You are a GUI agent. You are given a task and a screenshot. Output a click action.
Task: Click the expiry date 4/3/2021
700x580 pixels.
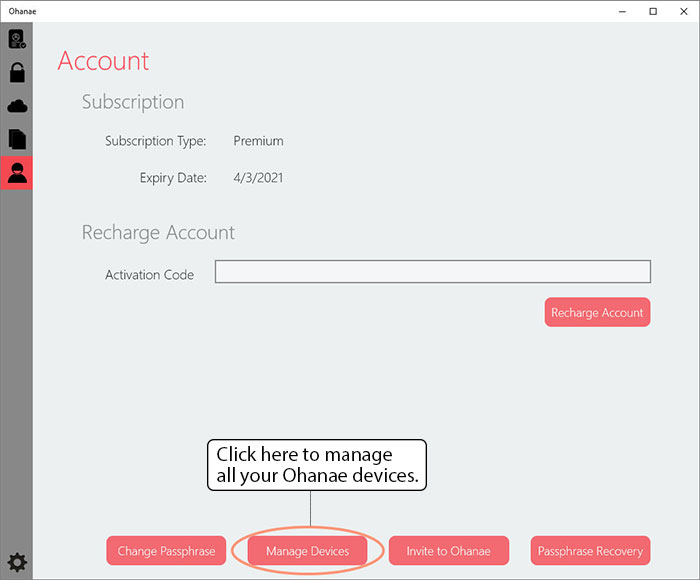click(258, 178)
